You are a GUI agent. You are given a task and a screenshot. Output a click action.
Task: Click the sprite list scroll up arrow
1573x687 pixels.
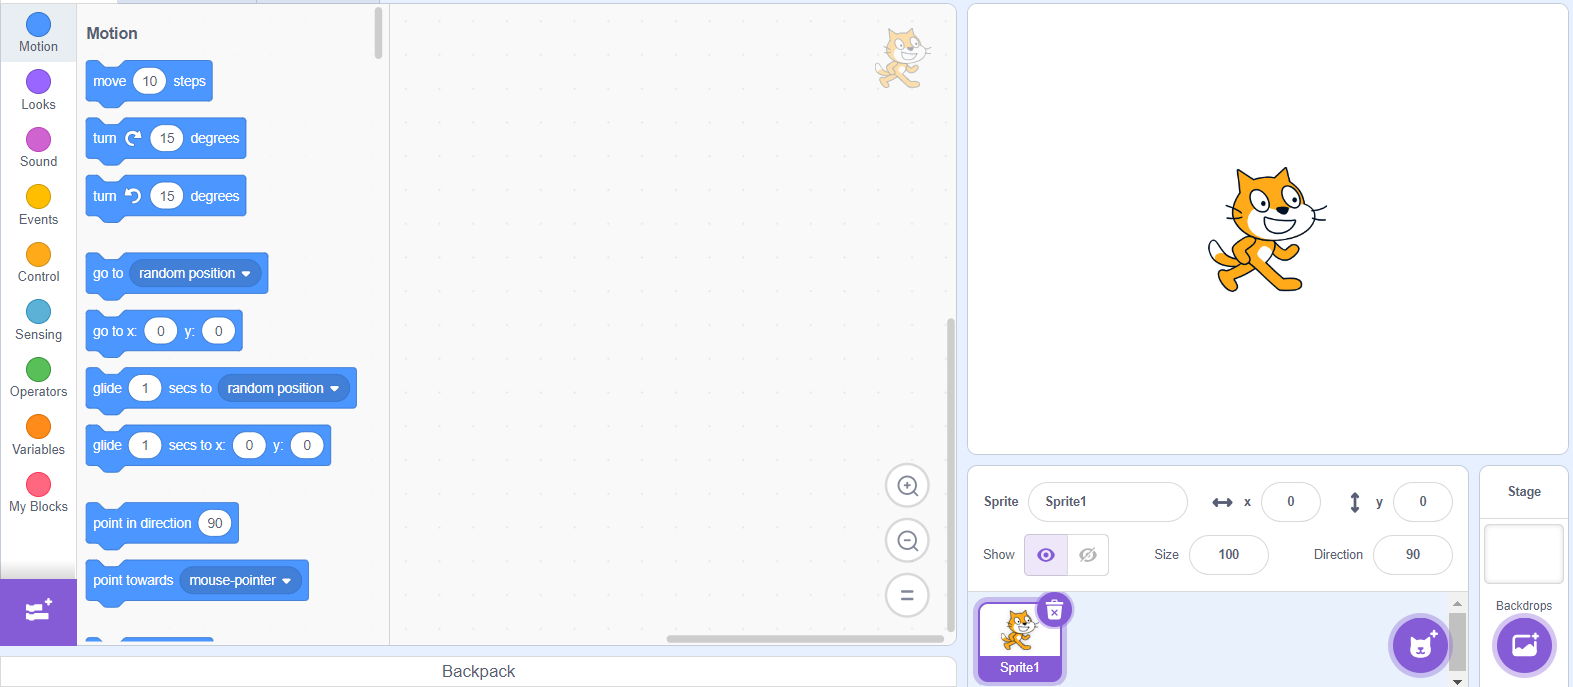pyautogui.click(x=1457, y=603)
